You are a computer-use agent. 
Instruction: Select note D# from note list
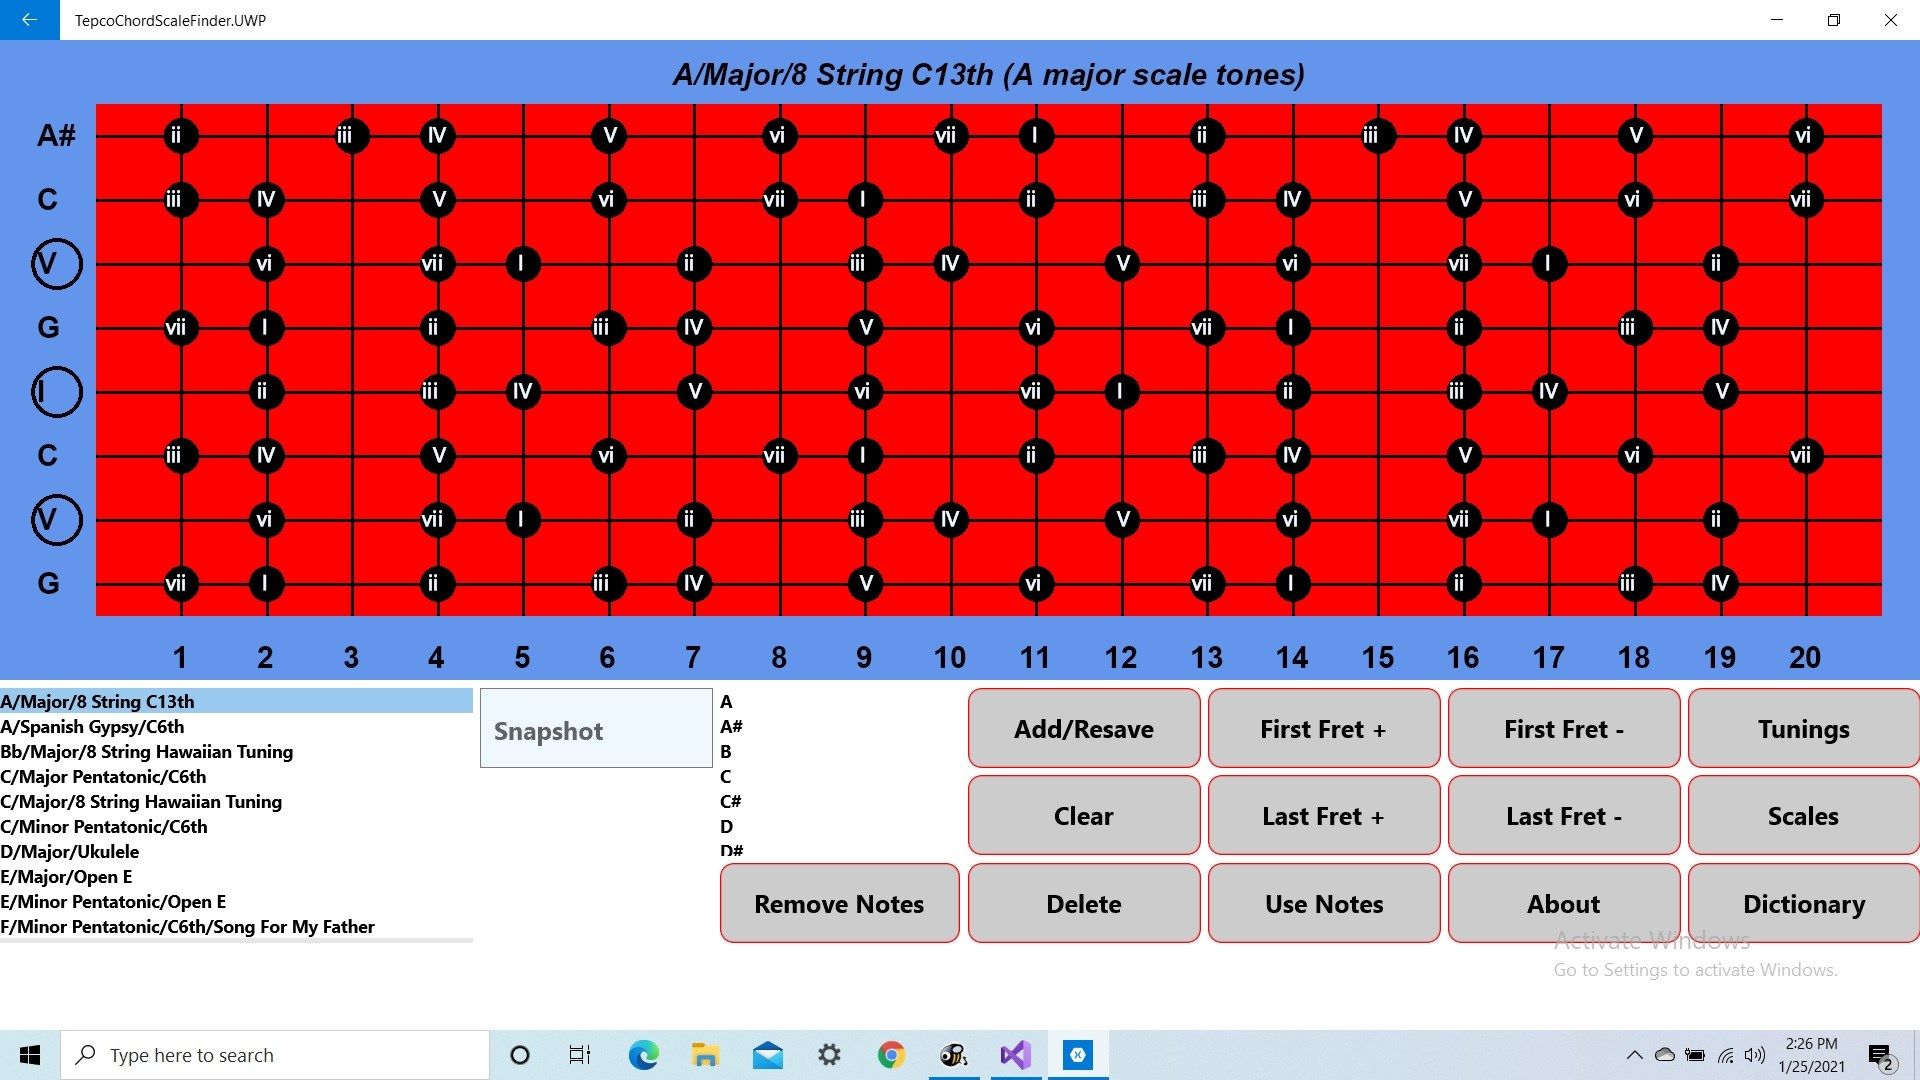click(732, 852)
